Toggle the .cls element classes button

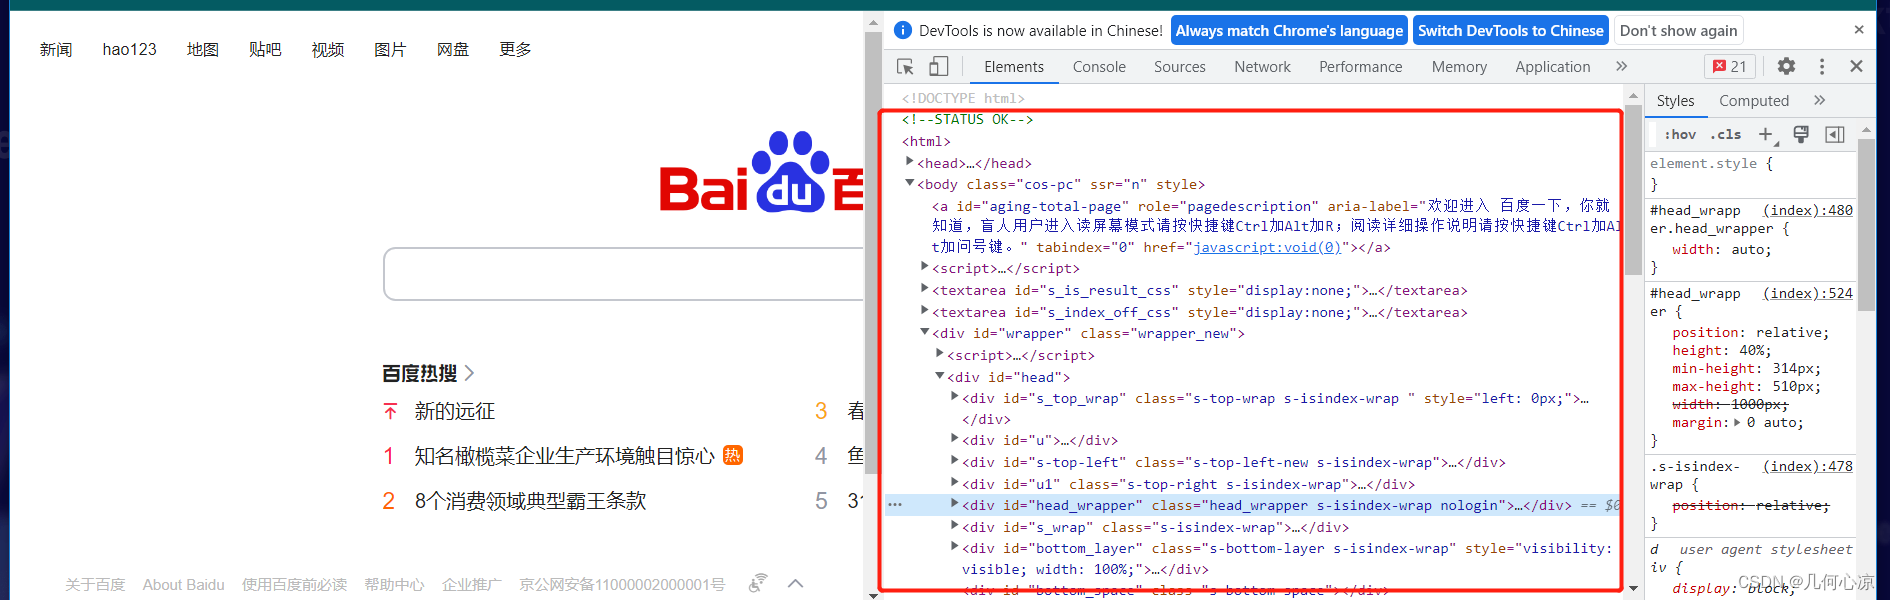1725,134
